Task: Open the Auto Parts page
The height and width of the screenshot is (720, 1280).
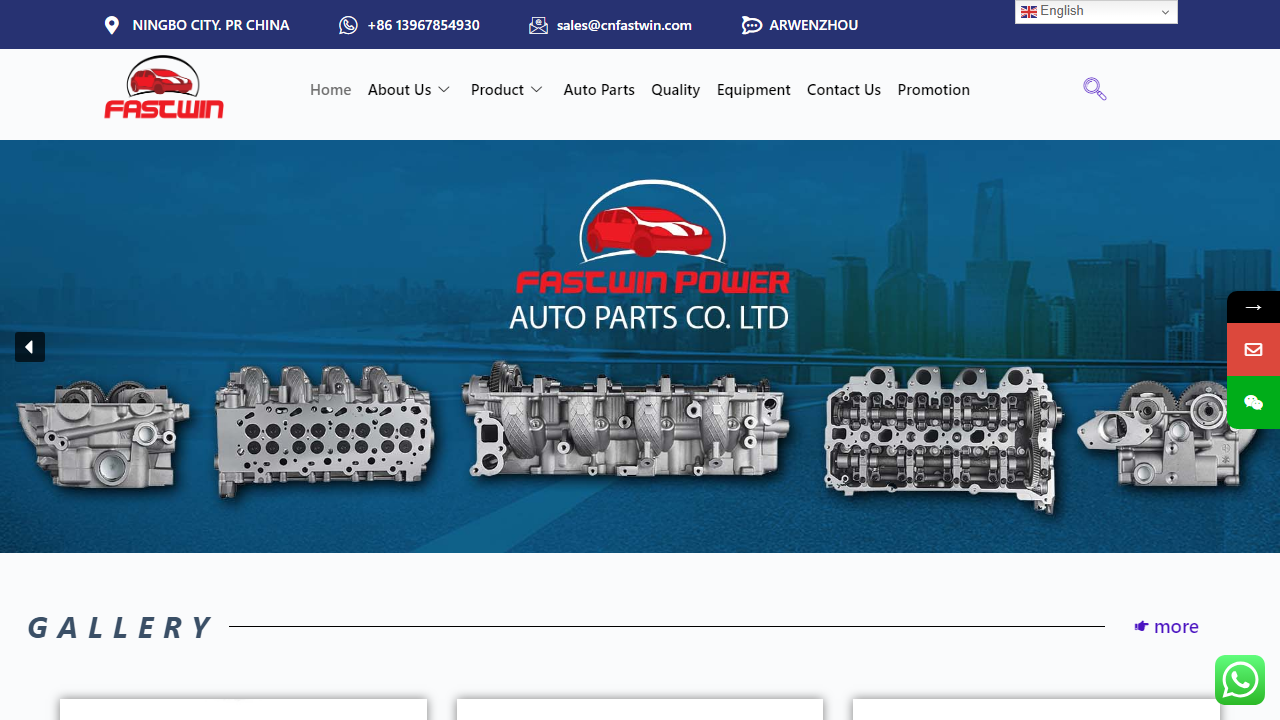Action: (x=599, y=90)
